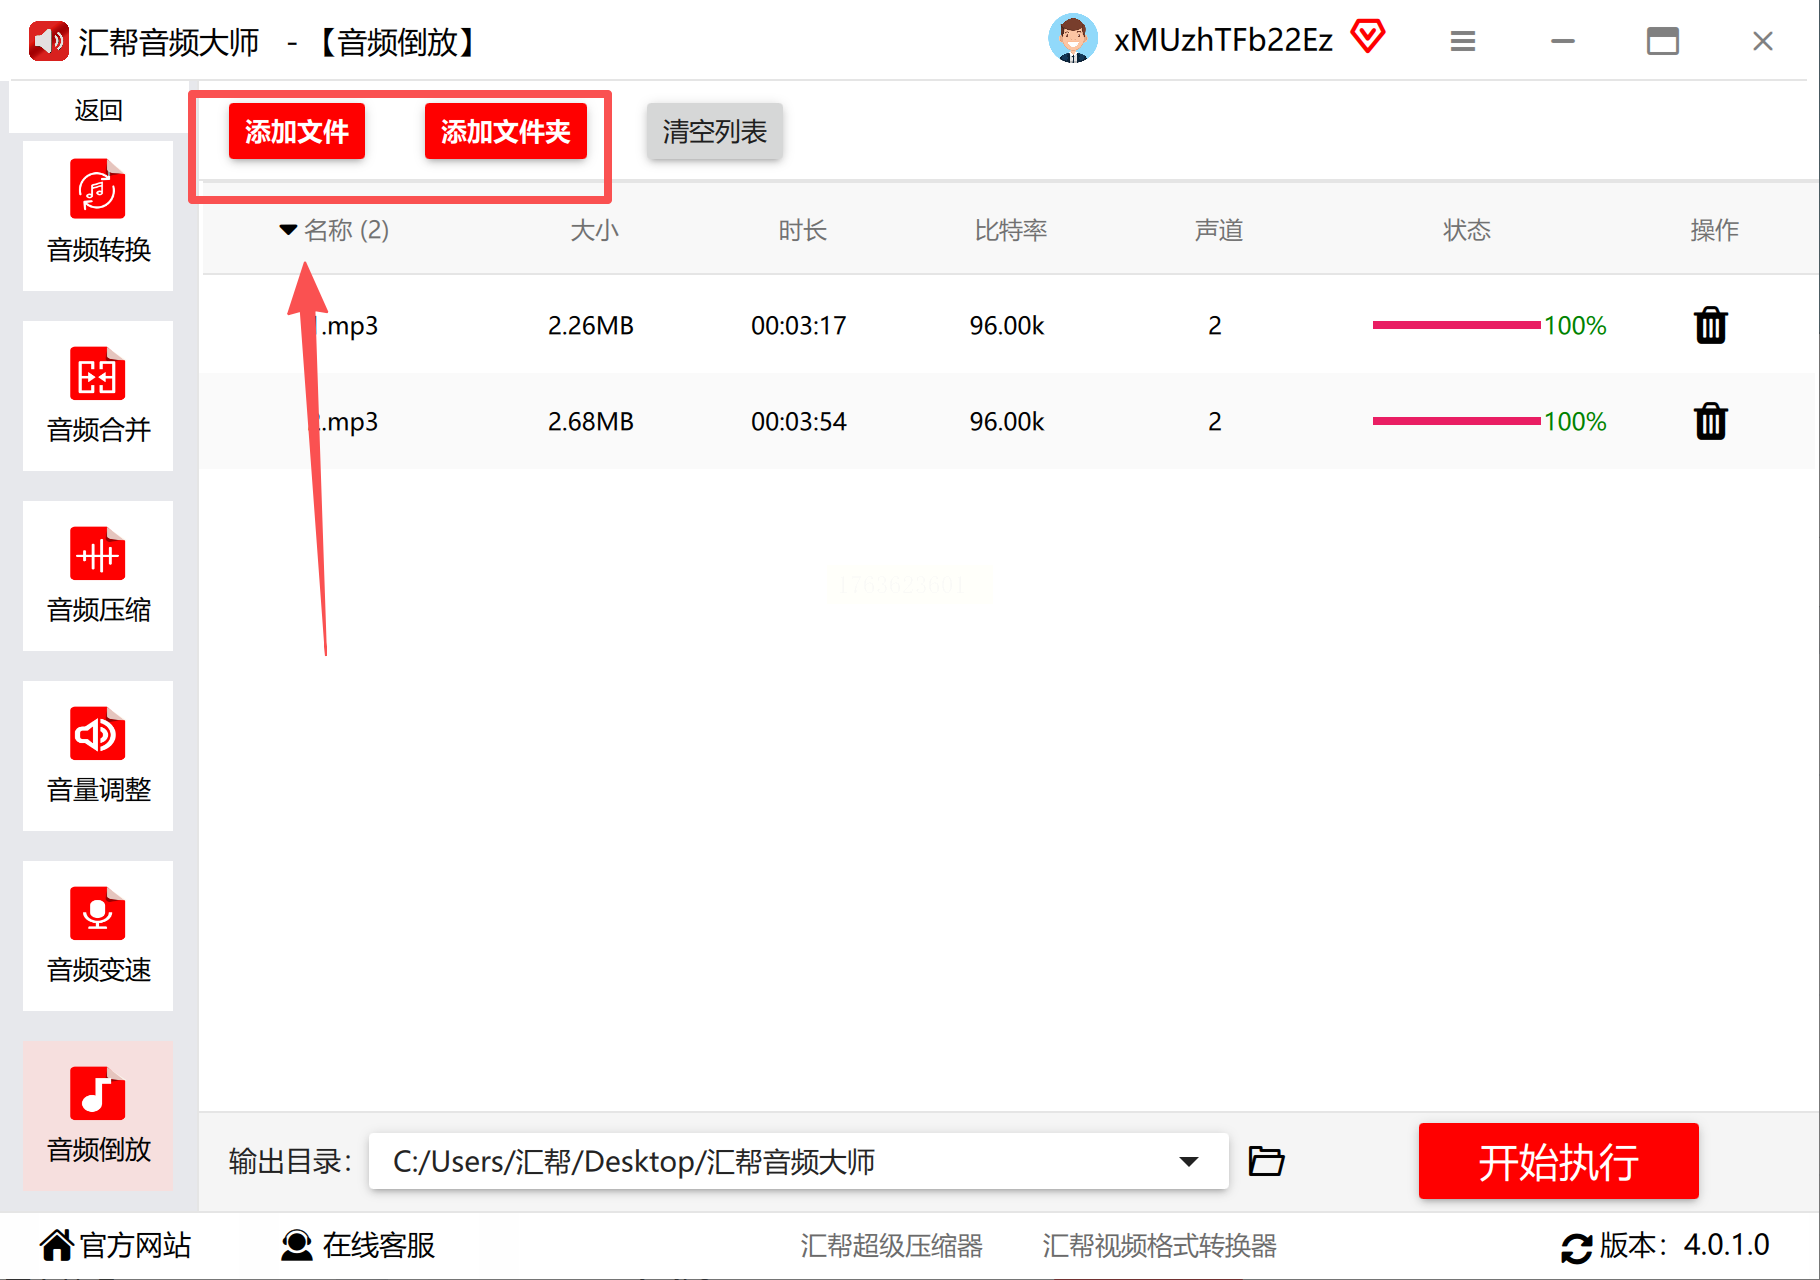Click the 状态 column header

(1467, 231)
